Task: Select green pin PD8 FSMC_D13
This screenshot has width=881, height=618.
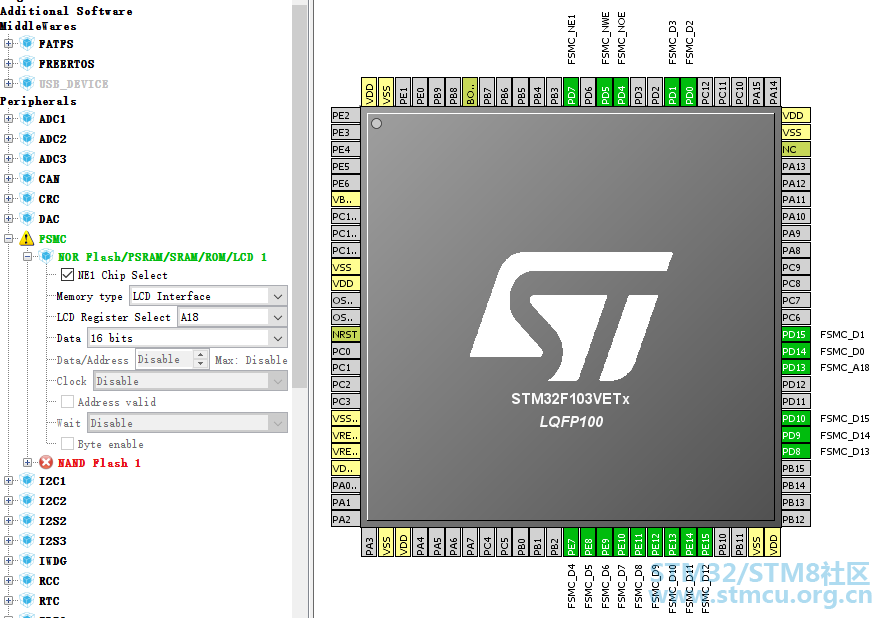Action: click(x=796, y=452)
